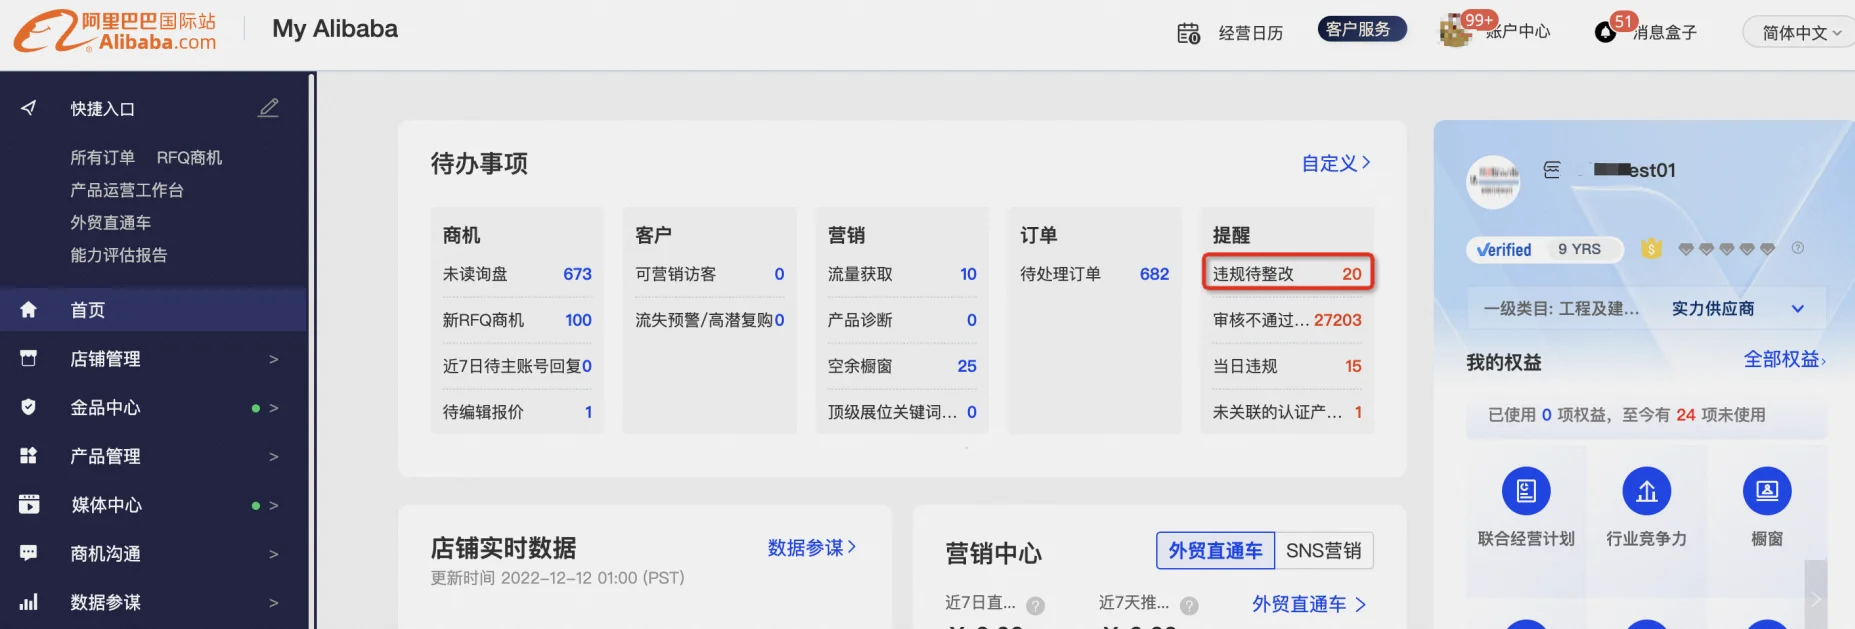The image size is (1855, 629).
Task: Expand the 店铺管理 menu
Action: [274, 359]
